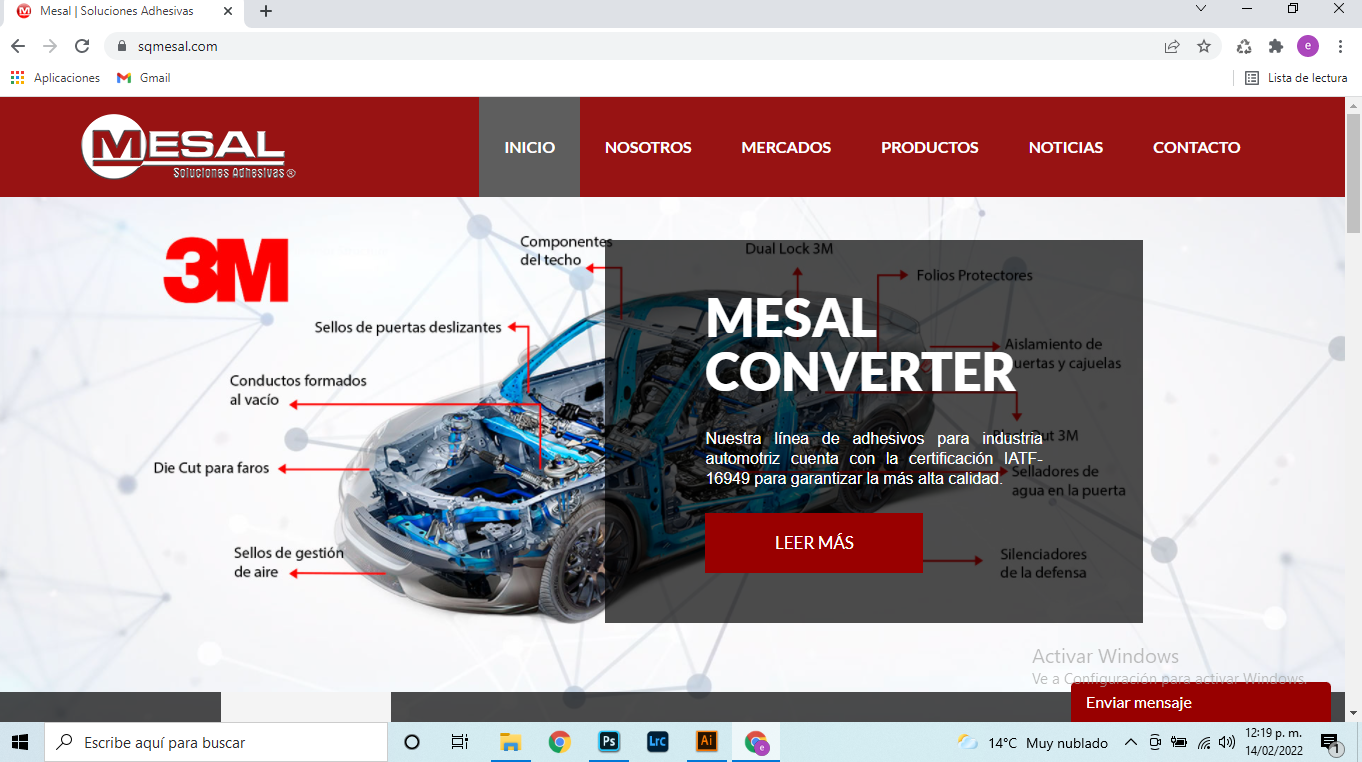Viewport: 1362px width, 762px height.
Task: Open Photoshop from the taskbar
Action: (608, 742)
